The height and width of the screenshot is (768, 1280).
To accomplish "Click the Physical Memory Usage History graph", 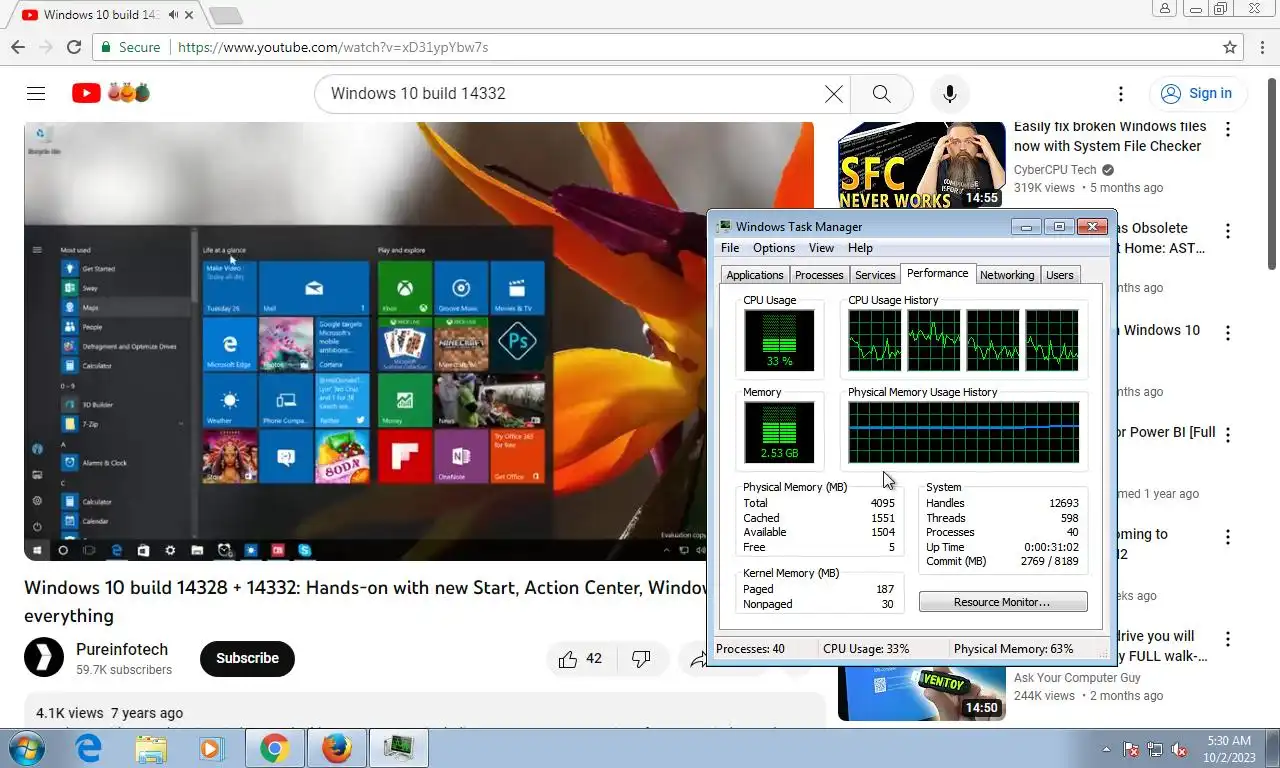I will [x=964, y=432].
